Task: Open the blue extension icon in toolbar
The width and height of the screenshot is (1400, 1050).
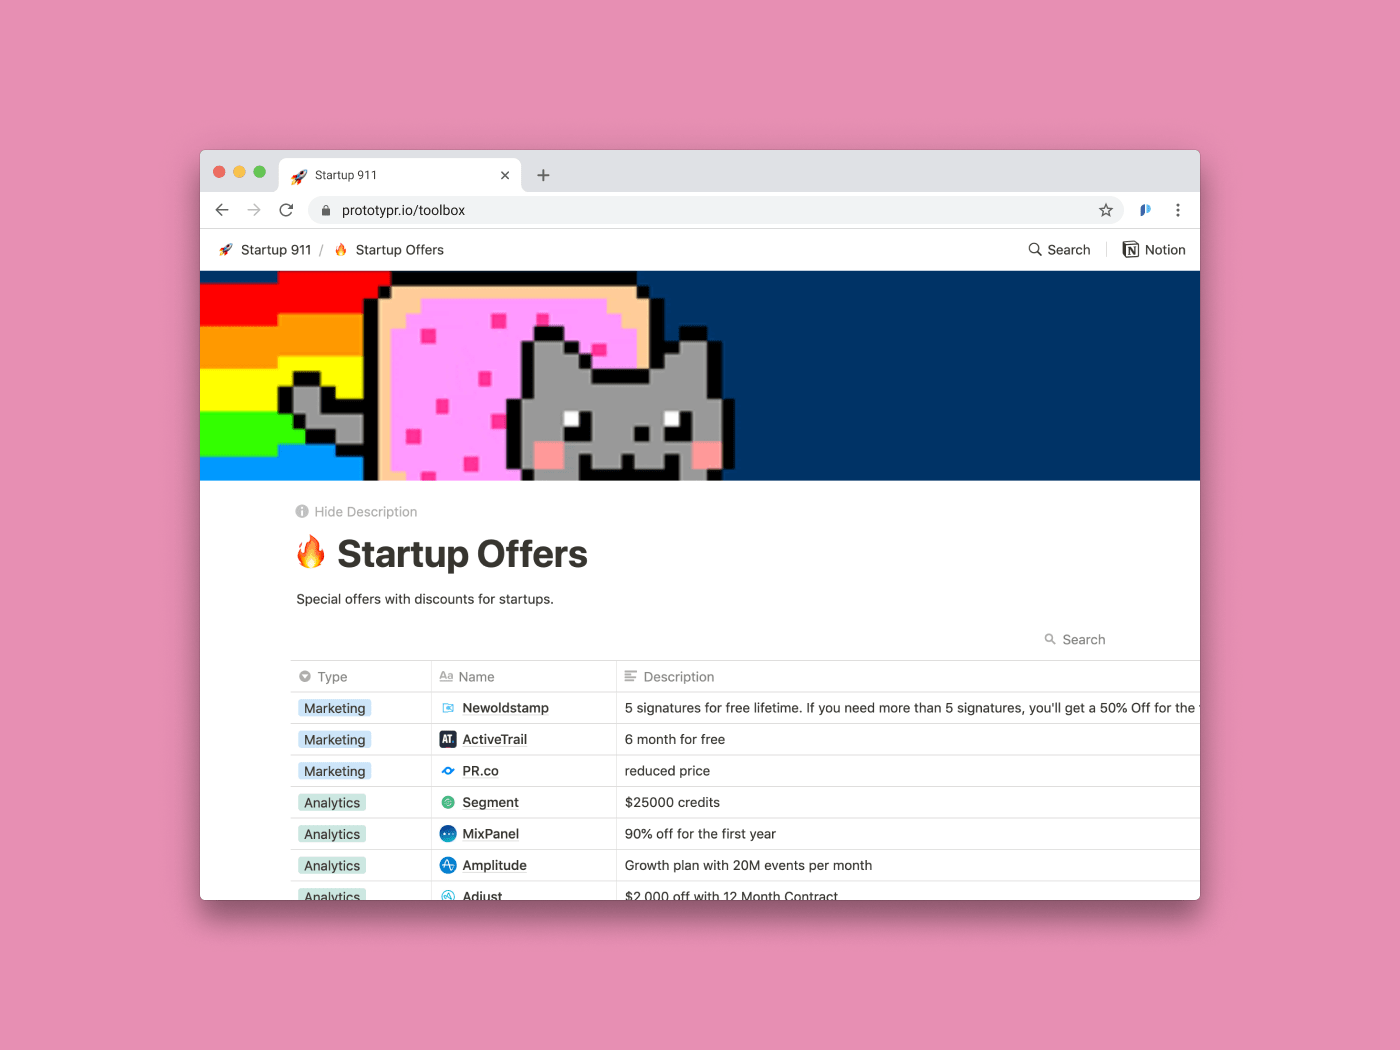Action: click(x=1145, y=210)
